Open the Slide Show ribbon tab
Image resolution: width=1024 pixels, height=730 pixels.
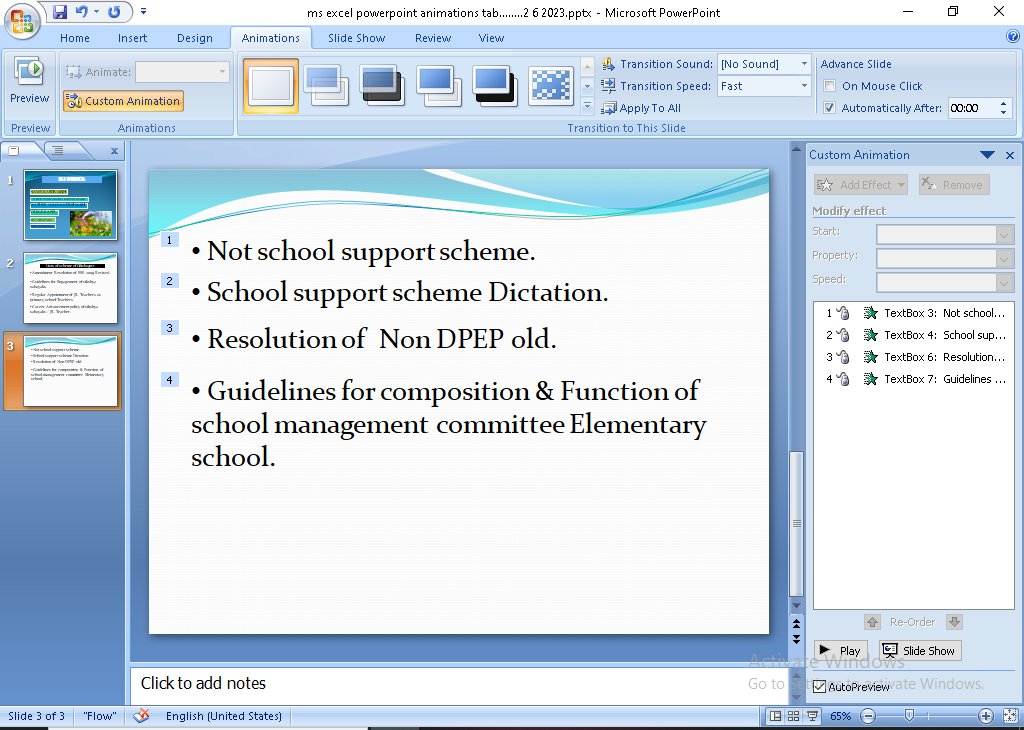tap(356, 38)
